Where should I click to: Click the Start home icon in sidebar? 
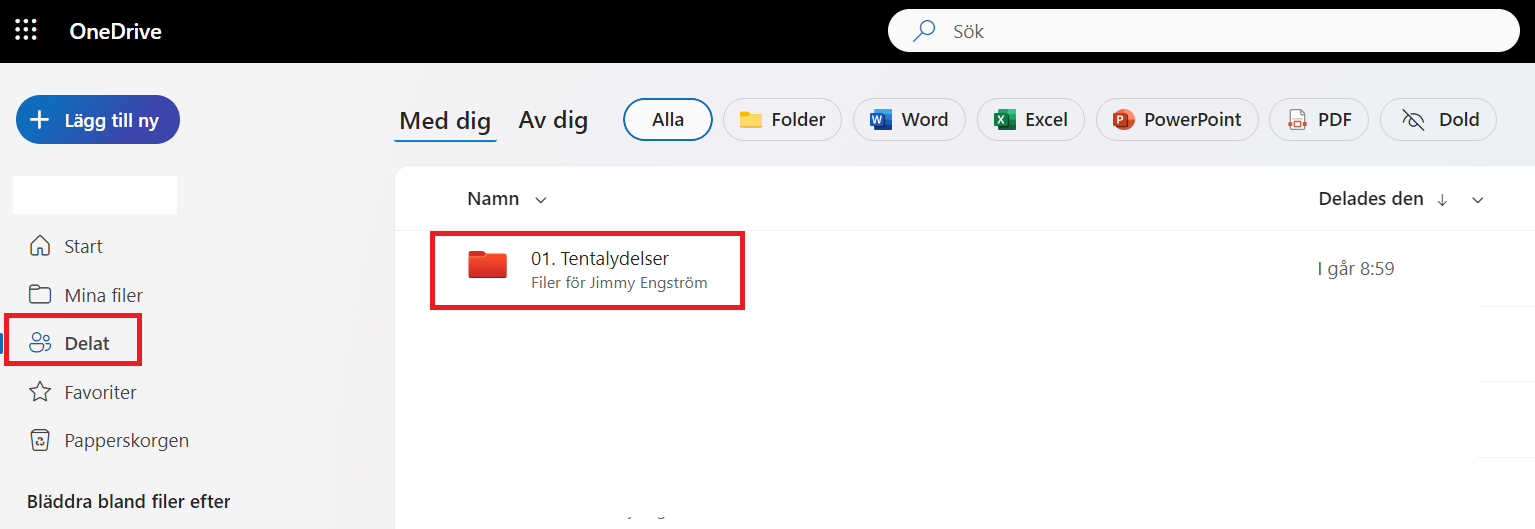[40, 246]
